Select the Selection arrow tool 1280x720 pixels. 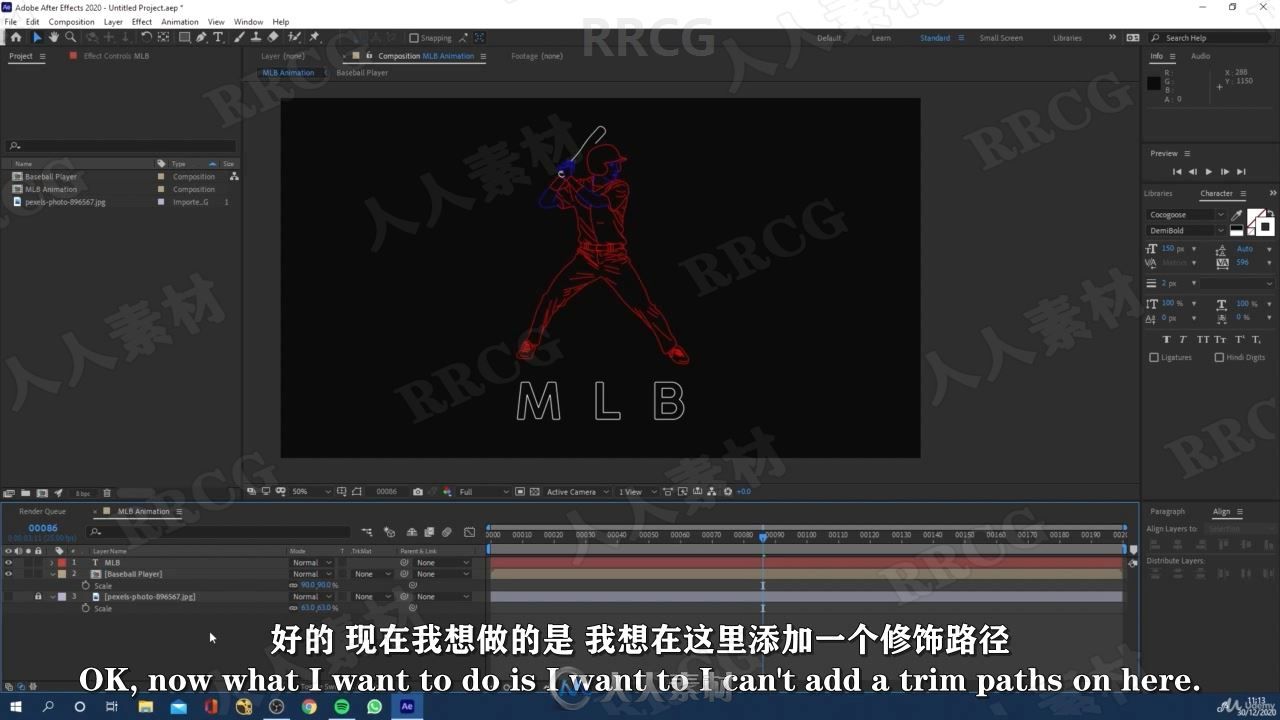click(x=37, y=37)
